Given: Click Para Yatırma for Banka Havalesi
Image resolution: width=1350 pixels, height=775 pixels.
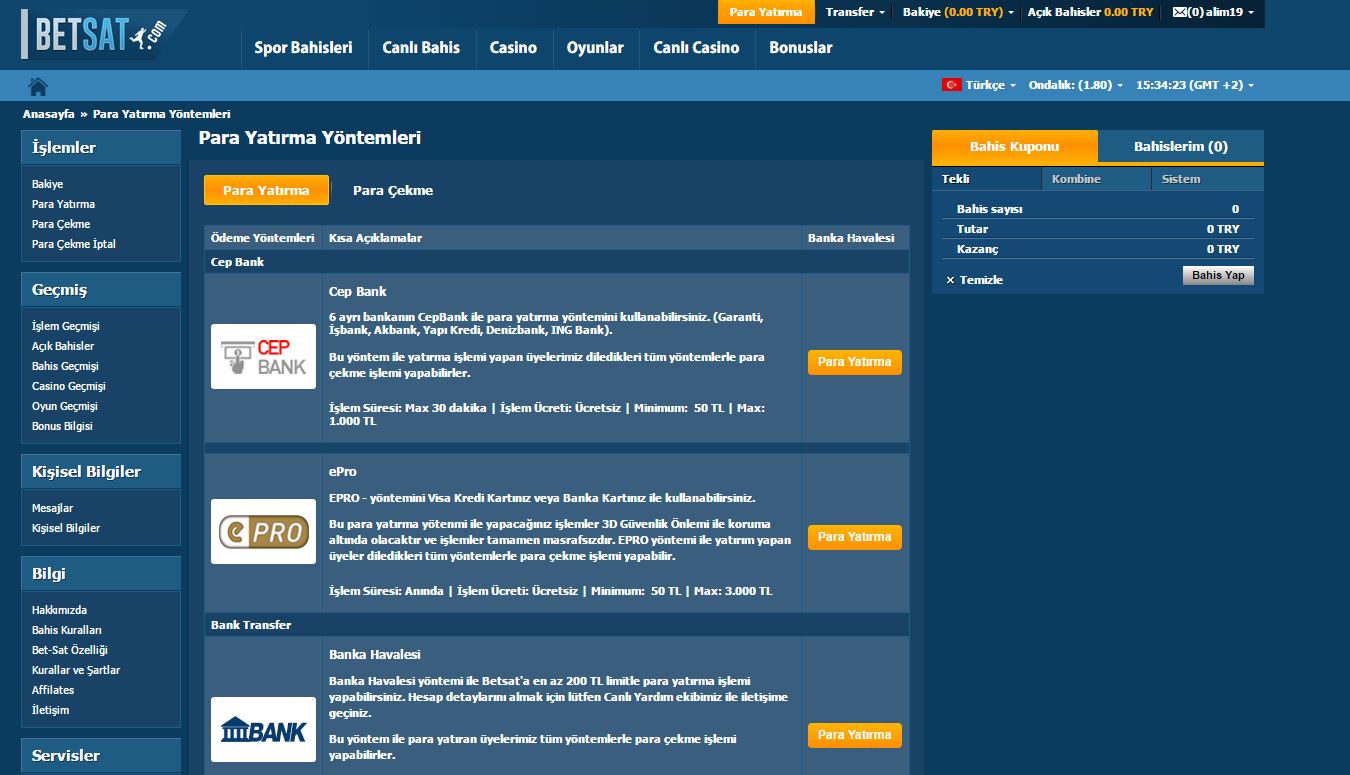Looking at the screenshot, I should click(854, 735).
